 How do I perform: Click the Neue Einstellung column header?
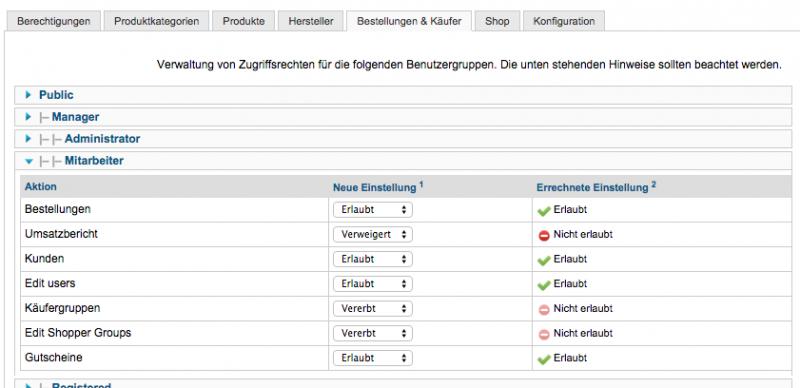[x=378, y=187]
